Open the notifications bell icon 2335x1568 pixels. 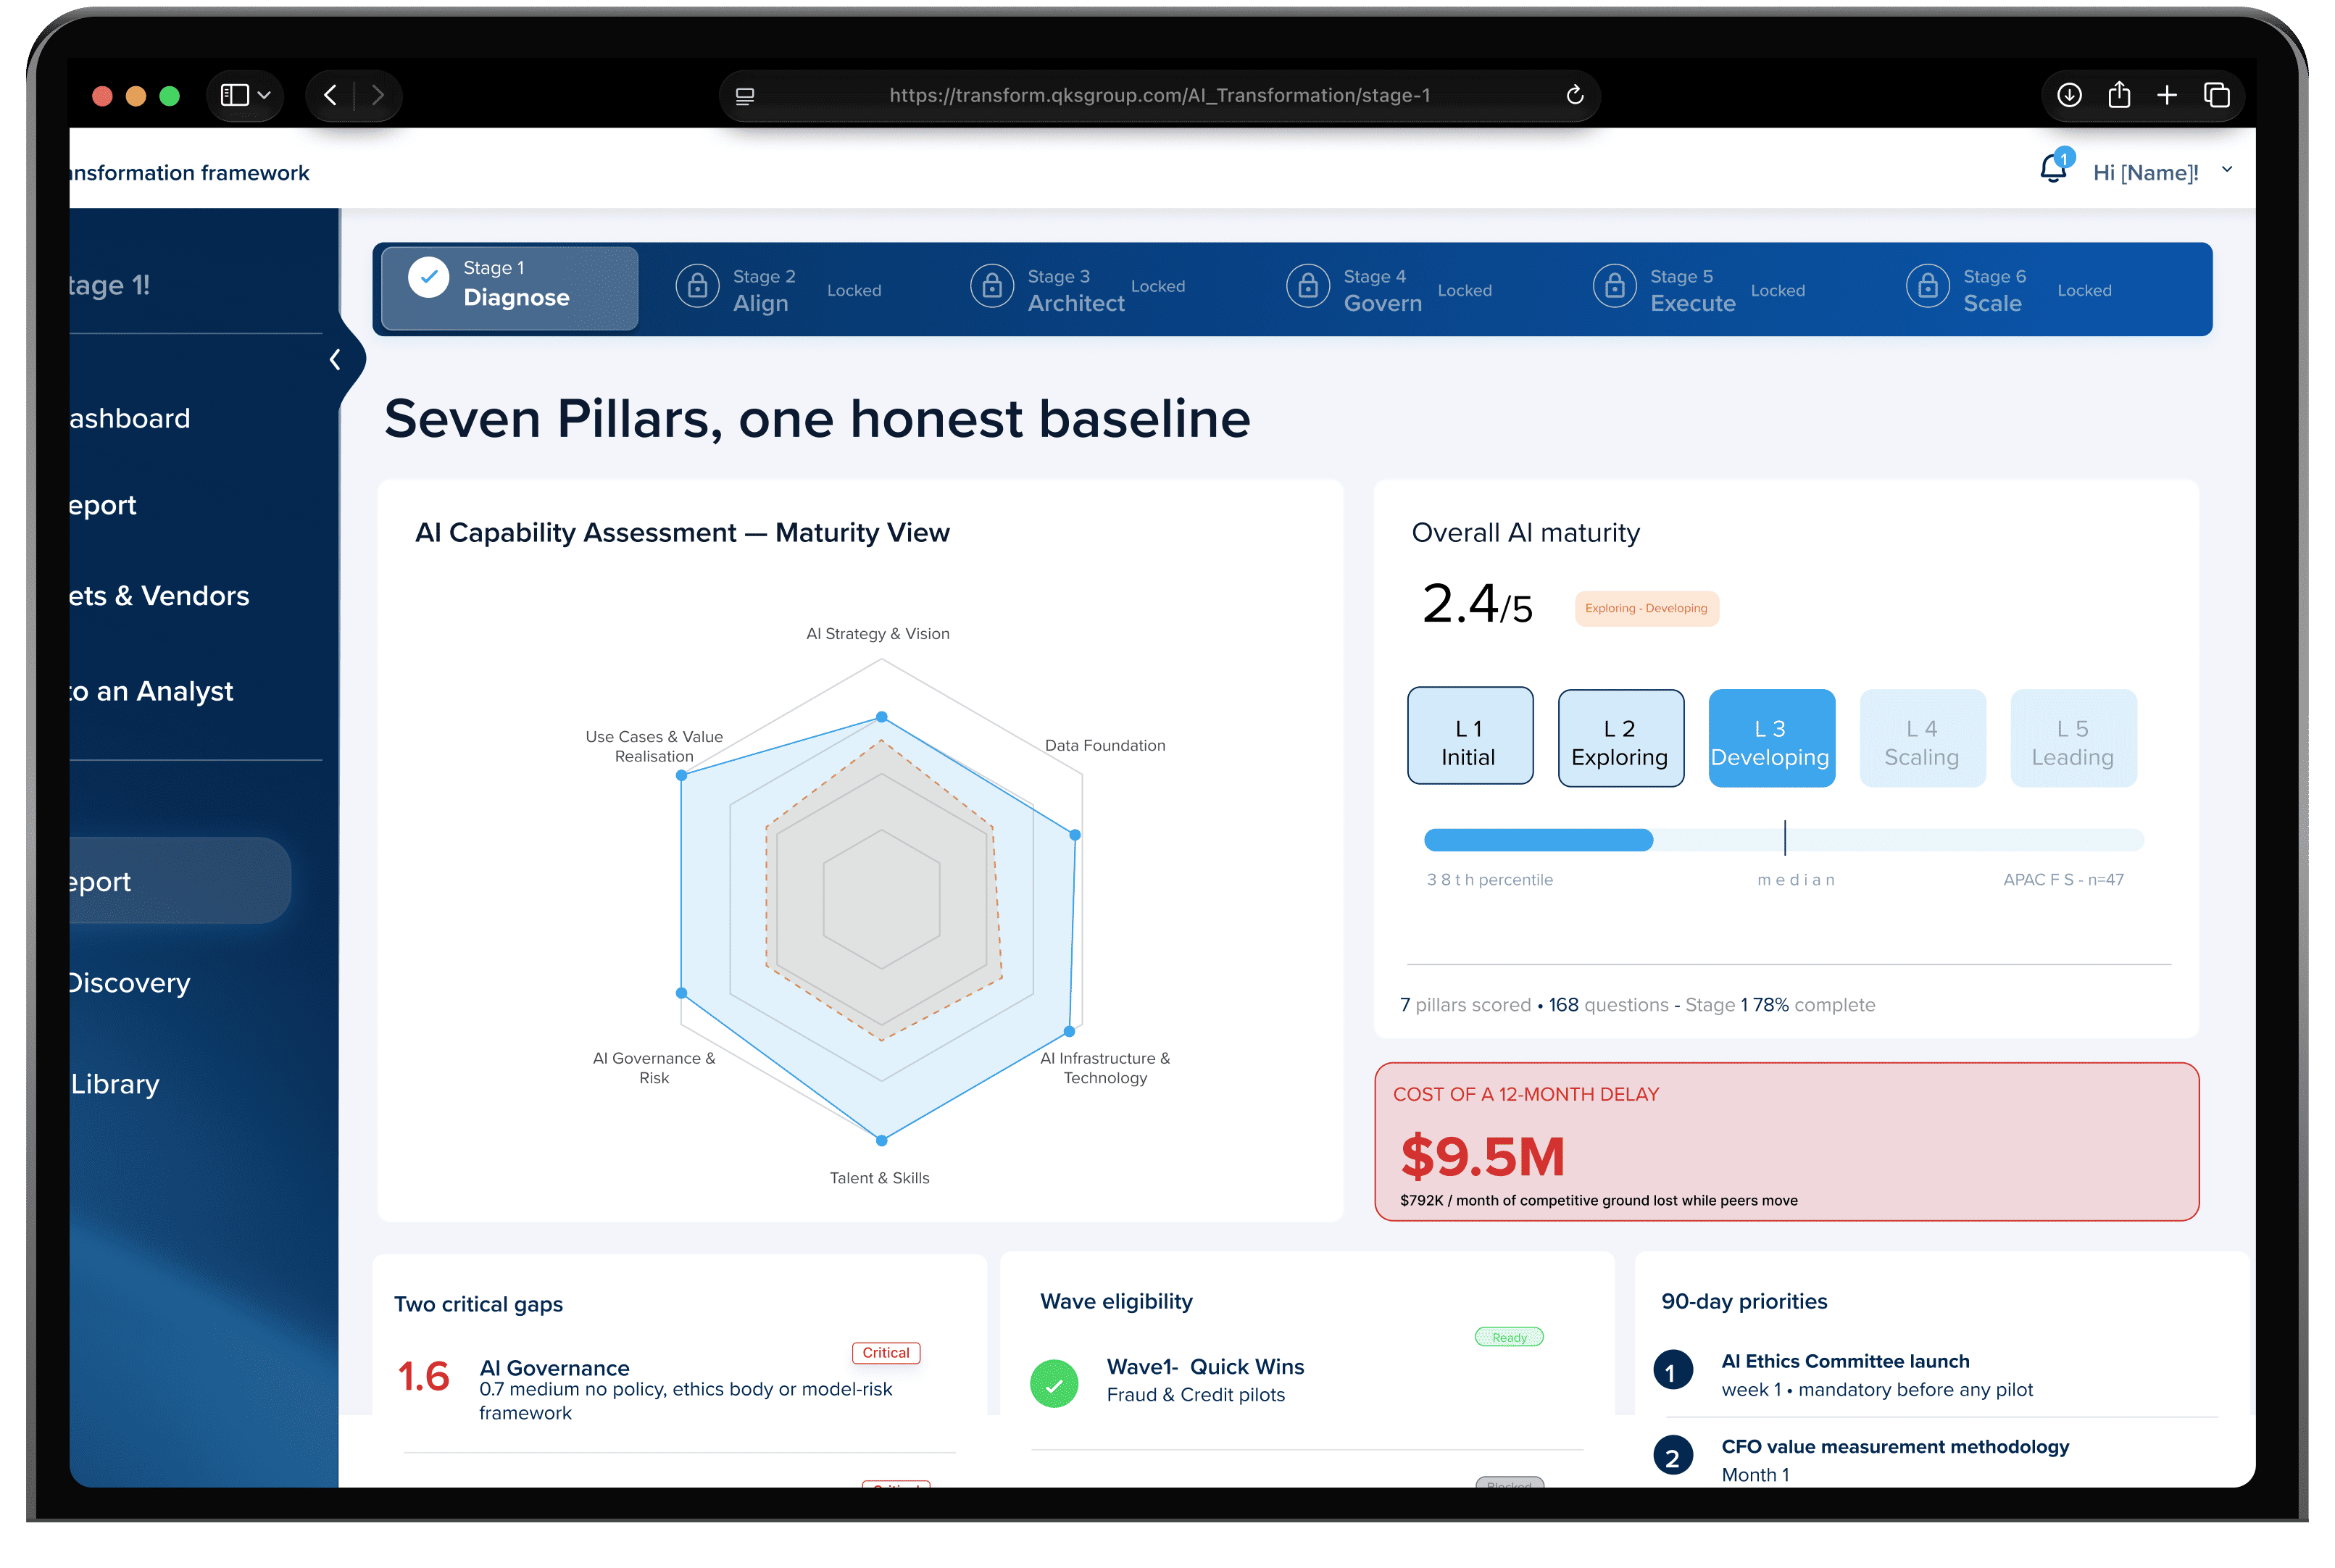click(2053, 169)
